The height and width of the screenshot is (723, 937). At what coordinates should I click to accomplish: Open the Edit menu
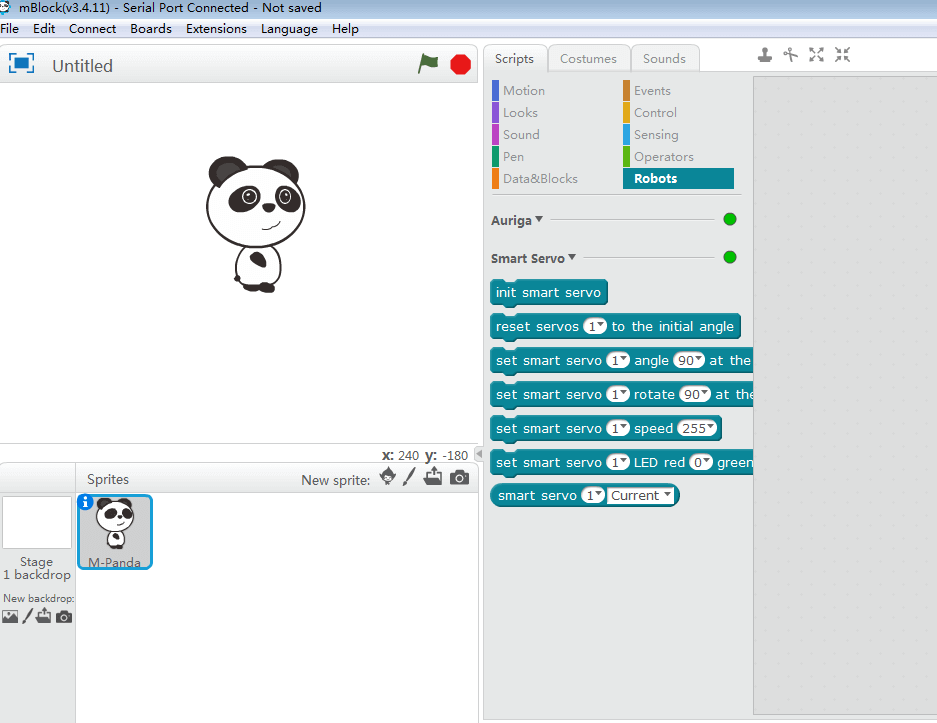pyautogui.click(x=44, y=29)
